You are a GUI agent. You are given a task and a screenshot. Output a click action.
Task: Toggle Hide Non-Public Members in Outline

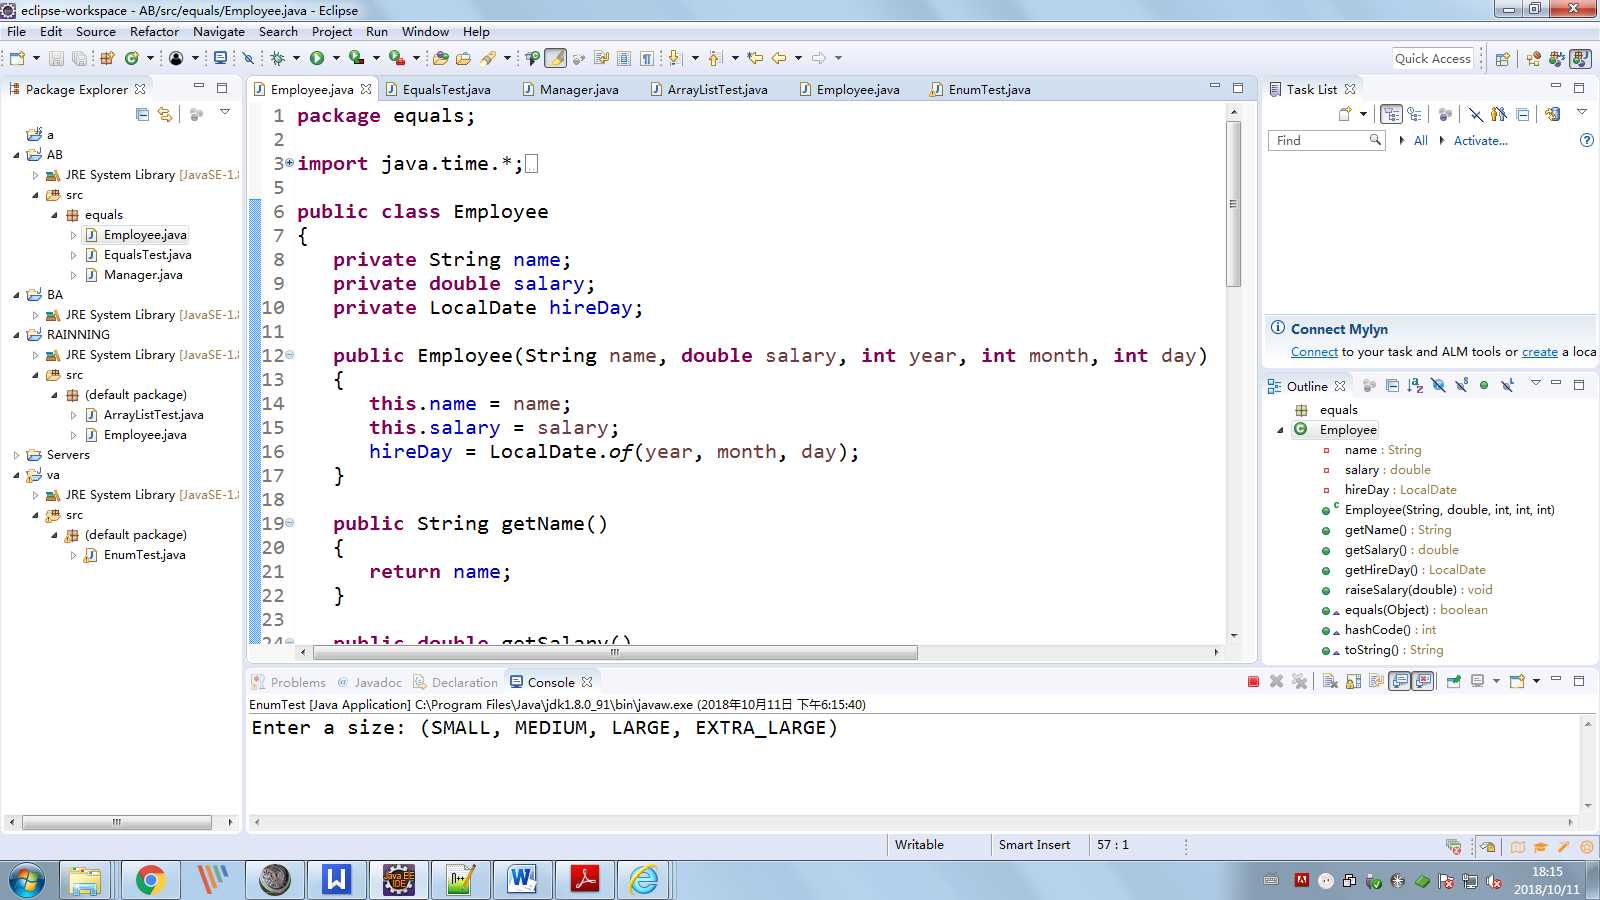click(x=1484, y=385)
